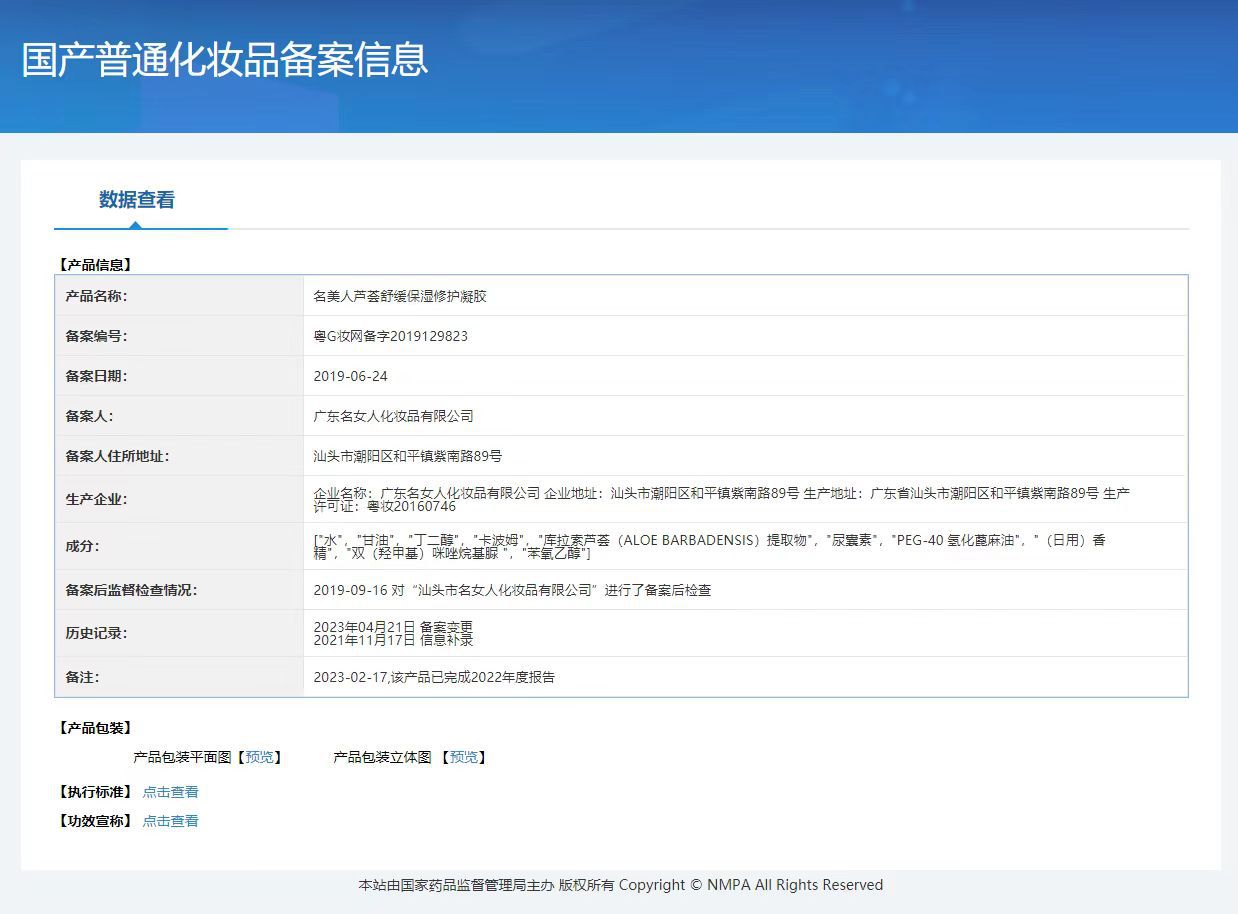Screen dimensions: 1238x914
Task: Click the 2019-09-16 post-filing inspection entry
Action: pyautogui.click(x=512, y=591)
